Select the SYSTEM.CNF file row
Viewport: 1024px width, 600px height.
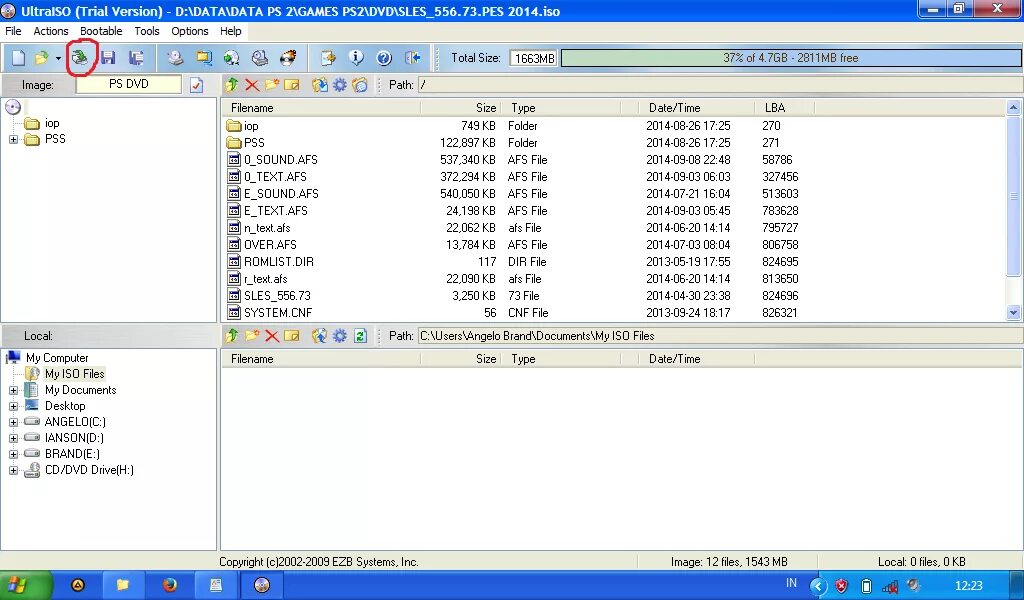(513, 313)
